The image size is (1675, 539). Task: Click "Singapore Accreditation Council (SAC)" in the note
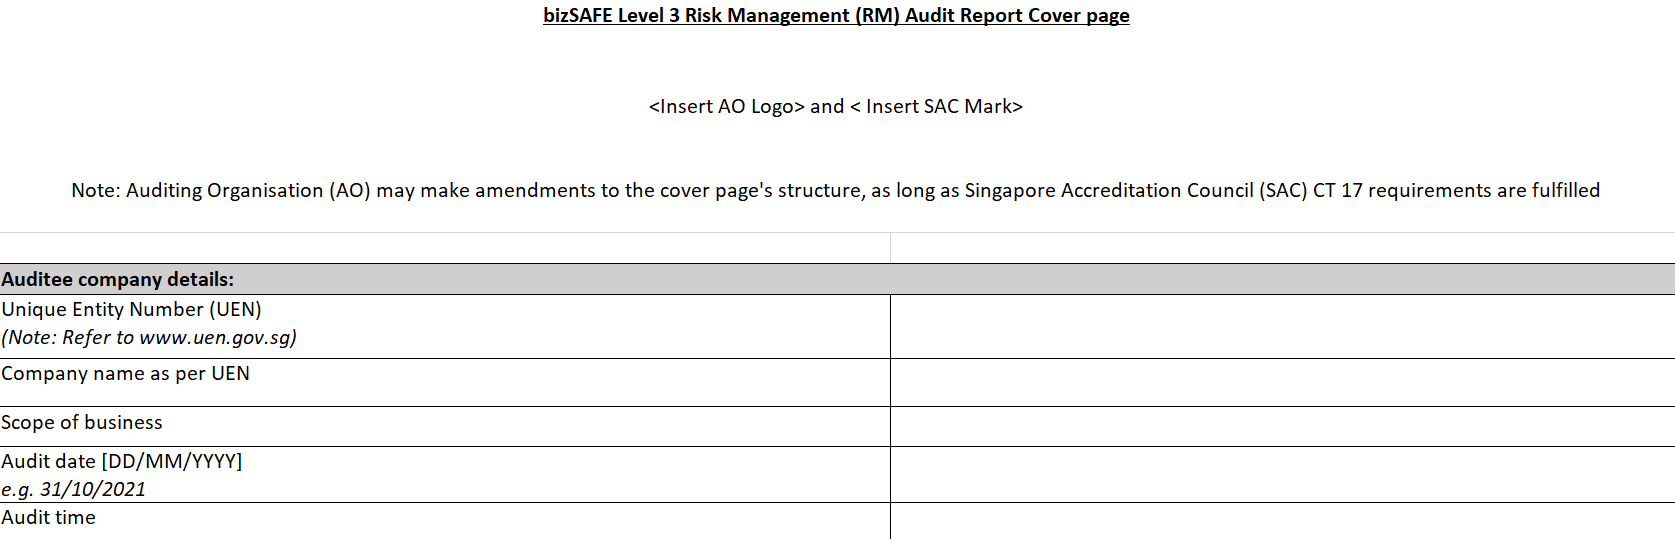coord(1135,191)
